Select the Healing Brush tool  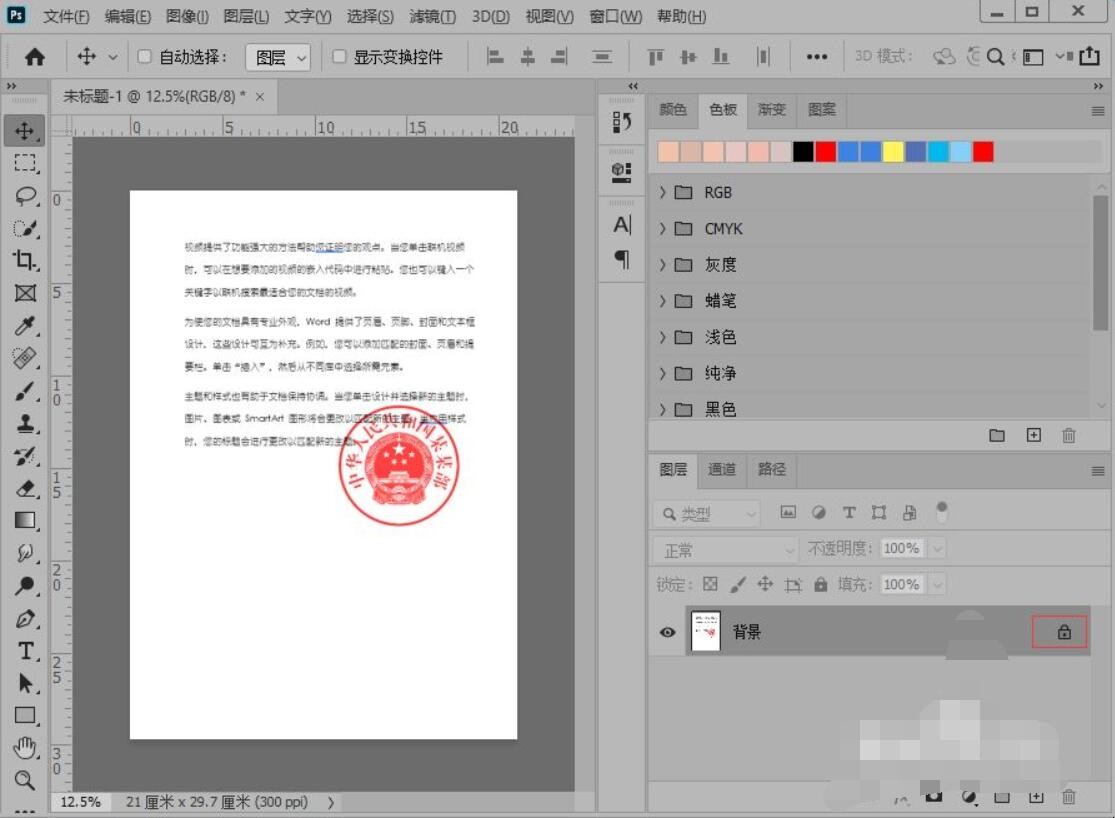(26, 358)
